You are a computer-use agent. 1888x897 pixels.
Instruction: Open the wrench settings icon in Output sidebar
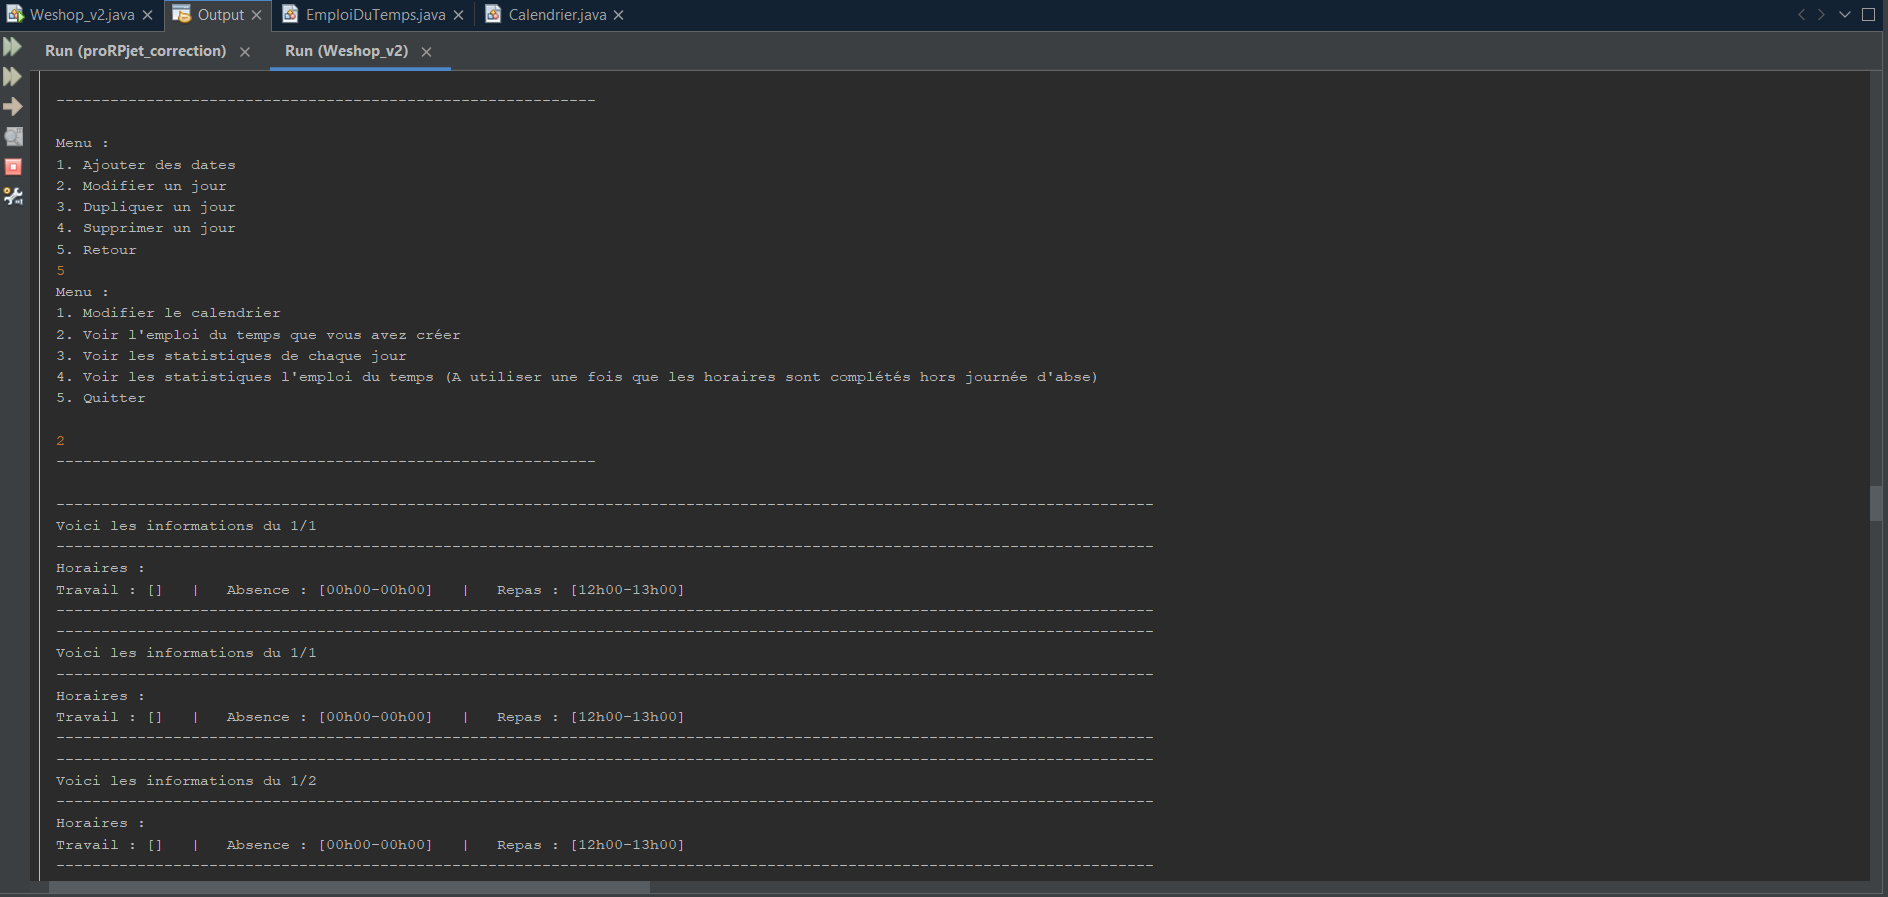tap(13, 197)
